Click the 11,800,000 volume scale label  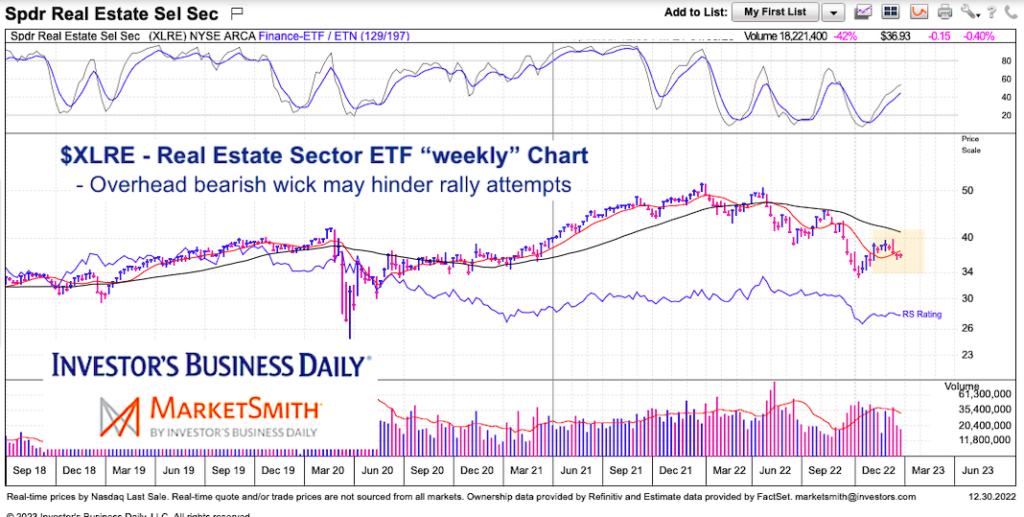(984, 441)
